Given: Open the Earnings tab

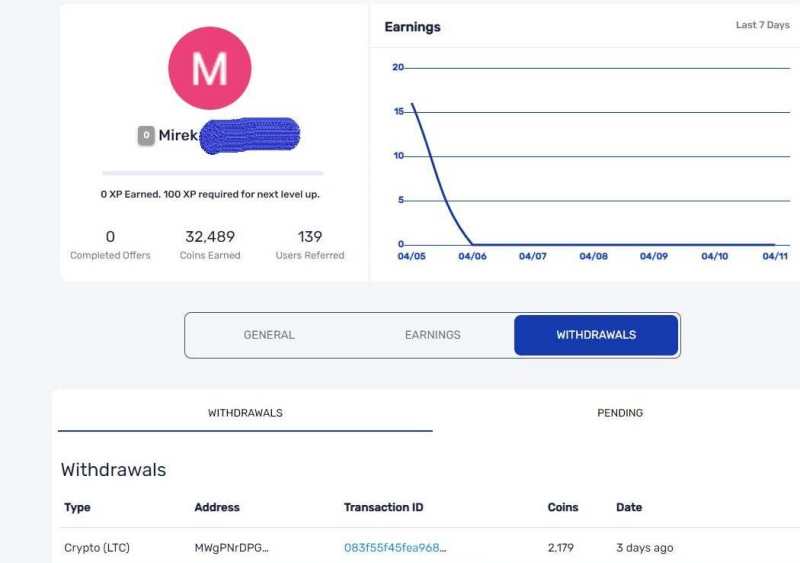Looking at the screenshot, I should [x=432, y=335].
